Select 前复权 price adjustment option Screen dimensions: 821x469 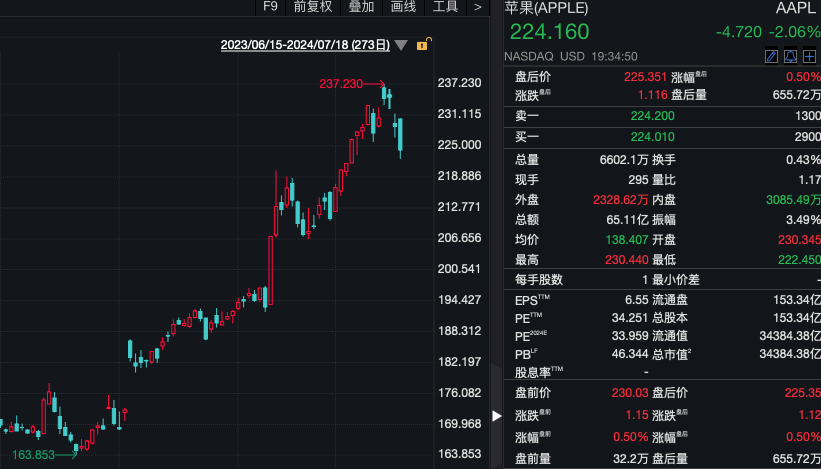click(x=313, y=7)
